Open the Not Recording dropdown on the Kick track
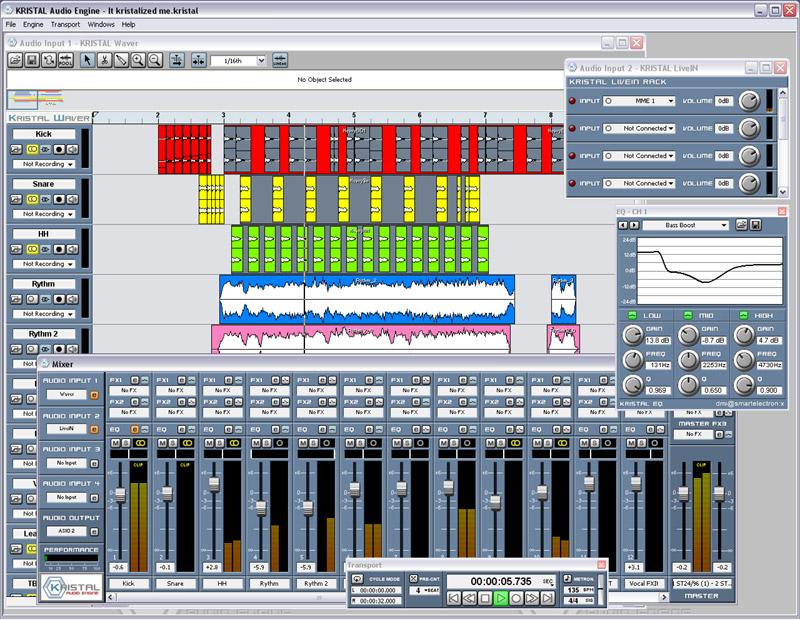800x620 pixels. (x=43, y=164)
